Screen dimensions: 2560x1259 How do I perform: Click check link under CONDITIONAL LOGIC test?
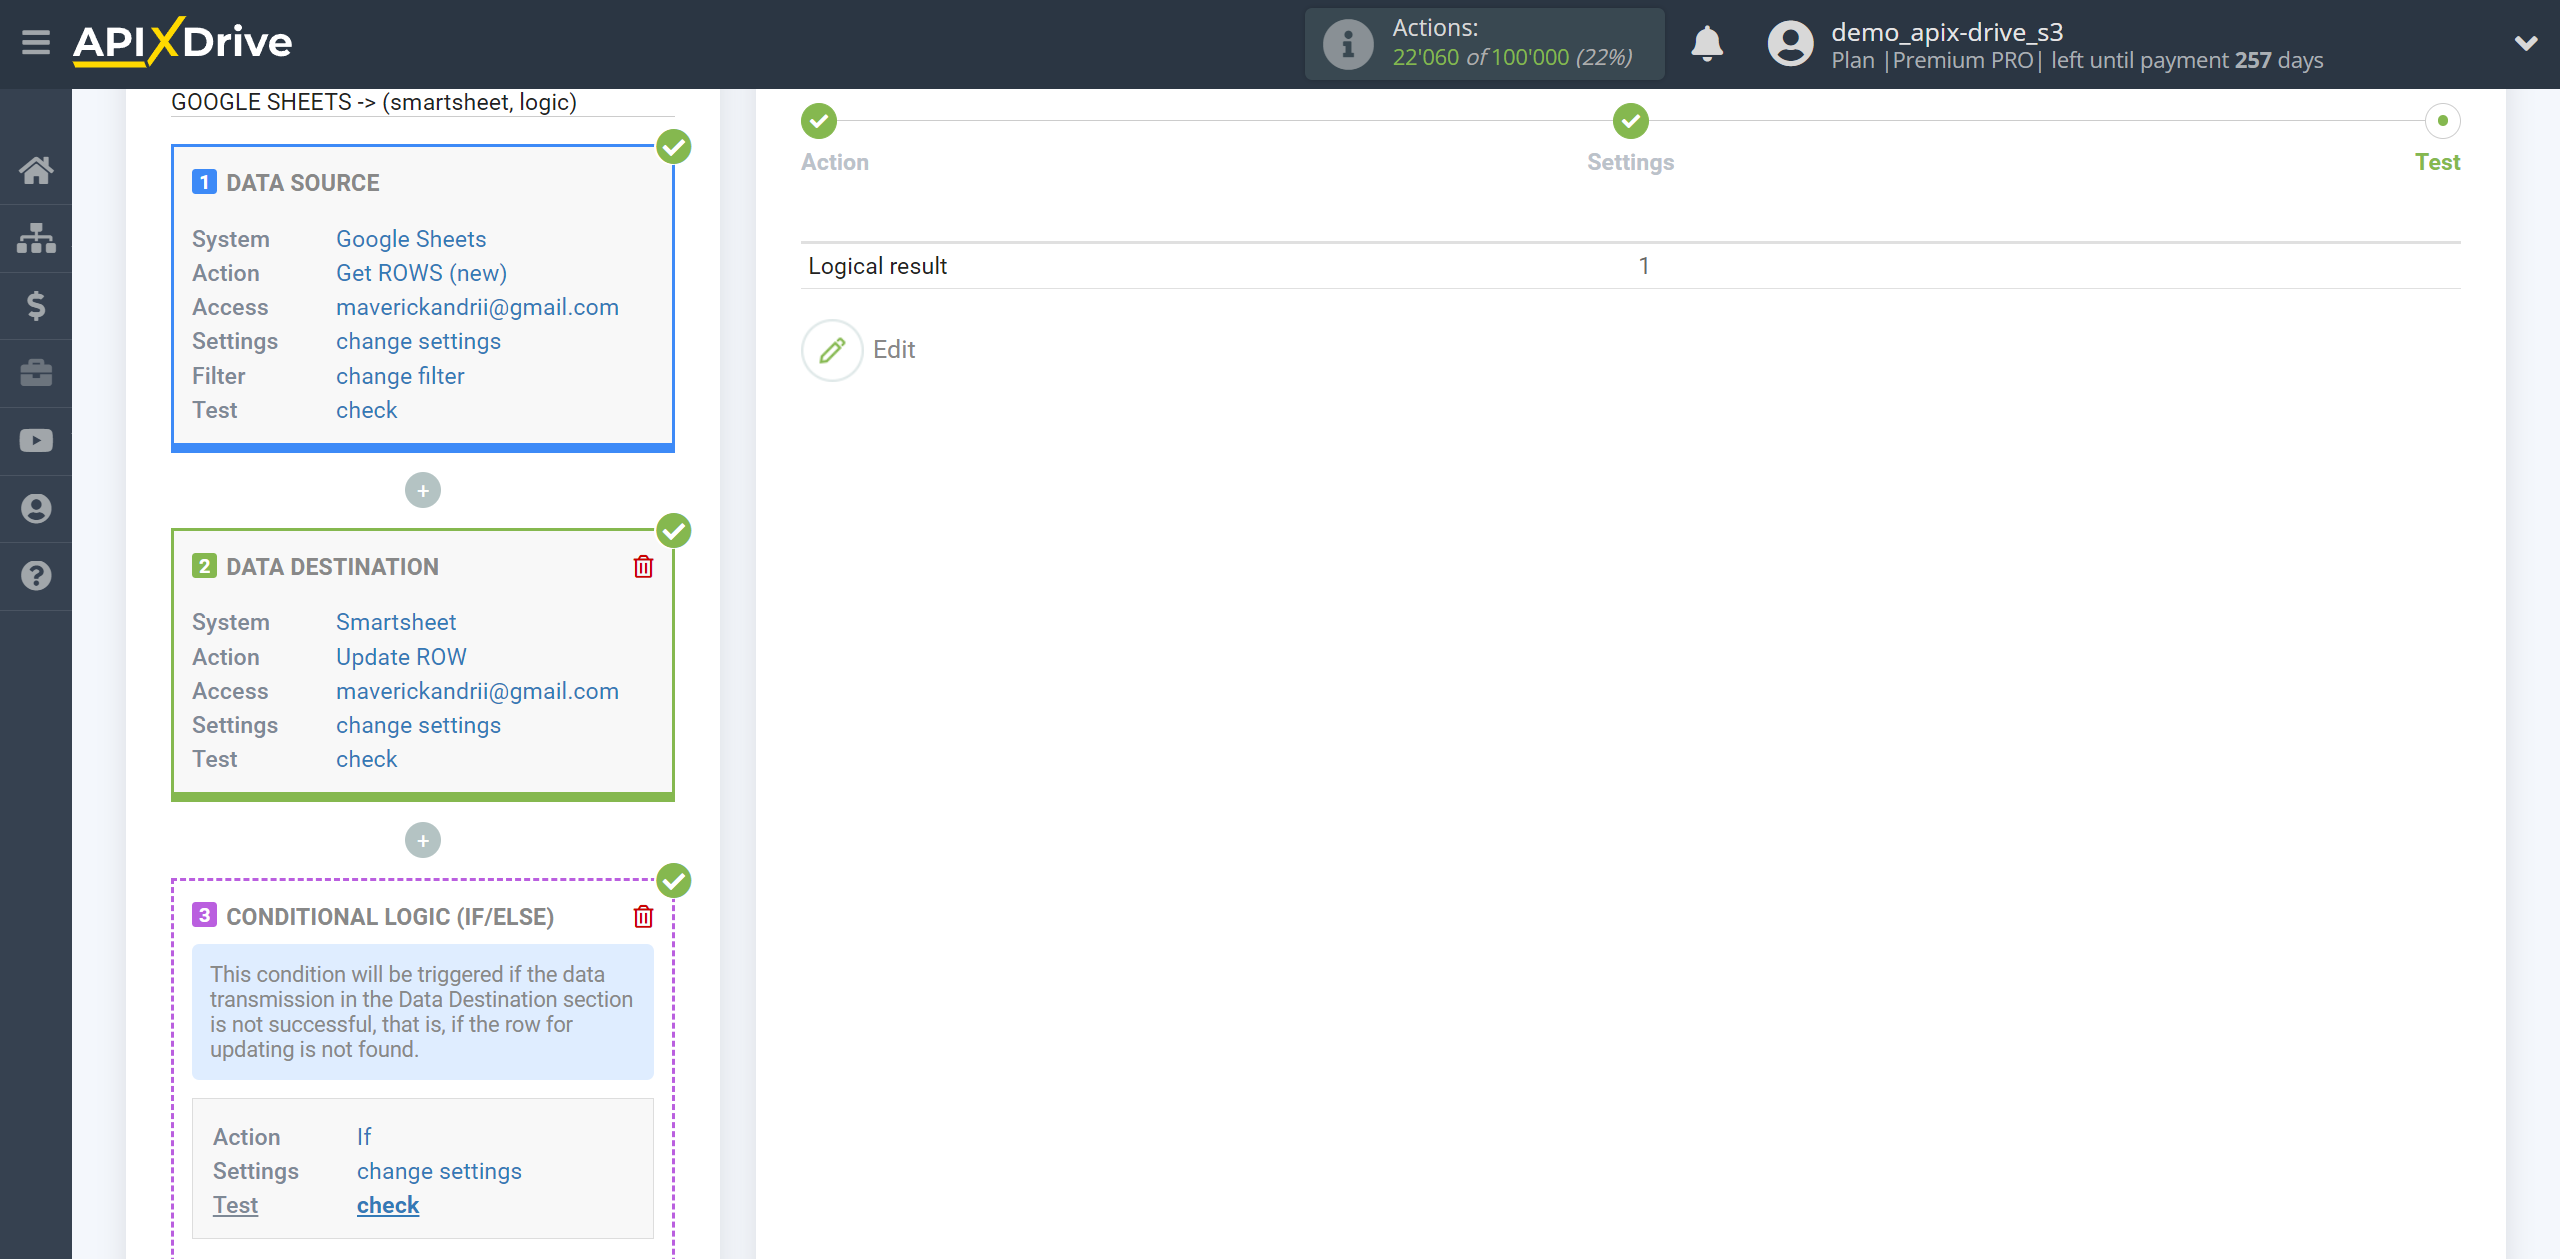387,1207
